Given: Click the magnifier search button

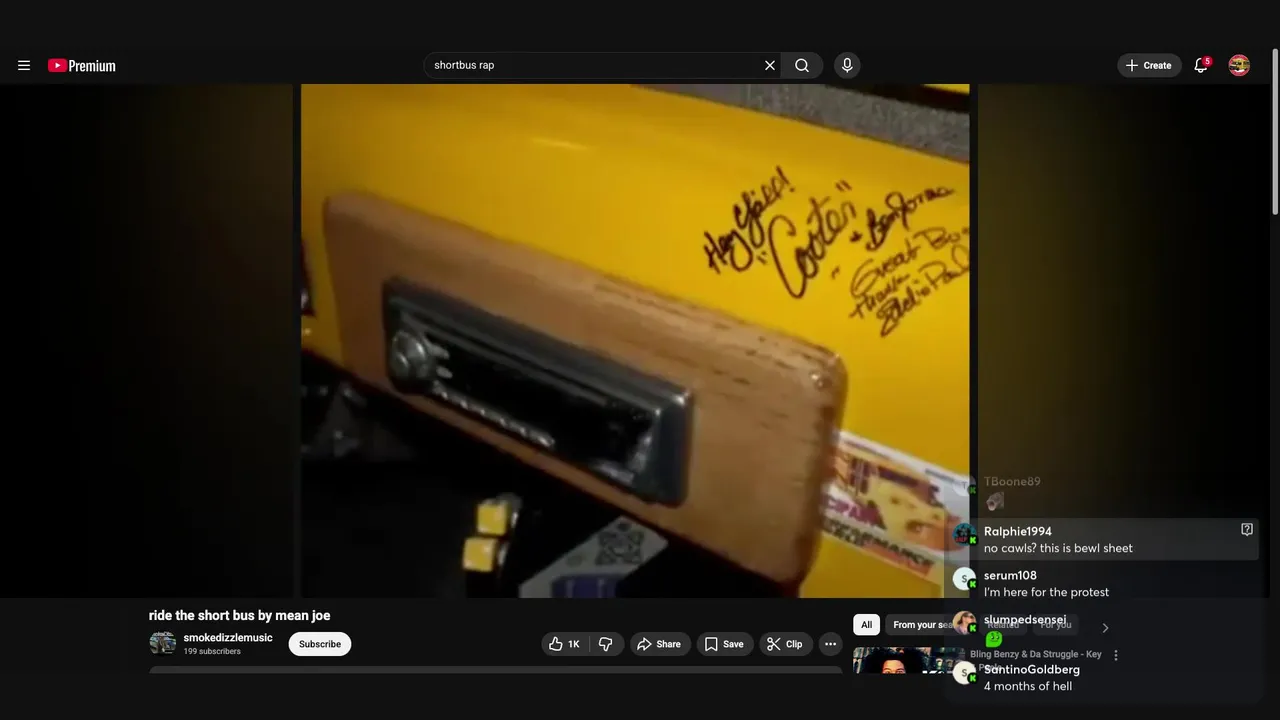Looking at the screenshot, I should [802, 65].
